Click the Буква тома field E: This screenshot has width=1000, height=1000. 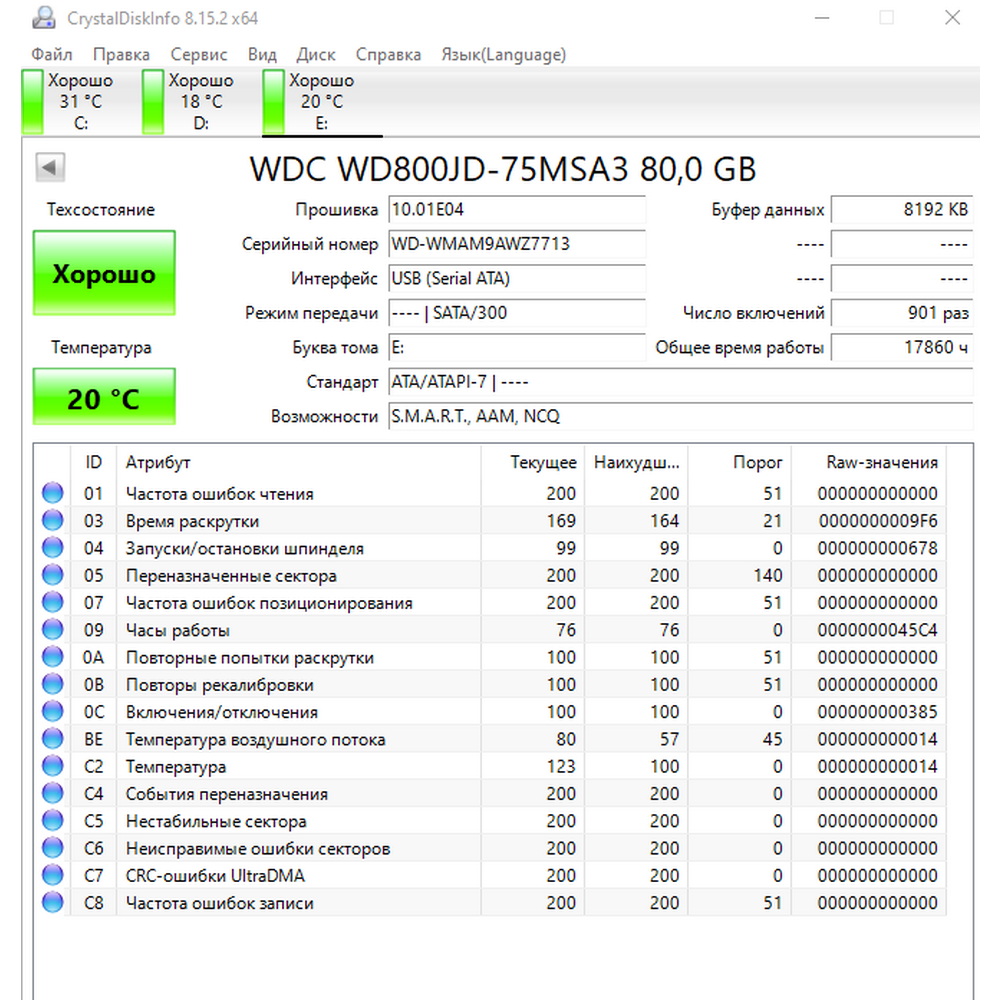517,347
